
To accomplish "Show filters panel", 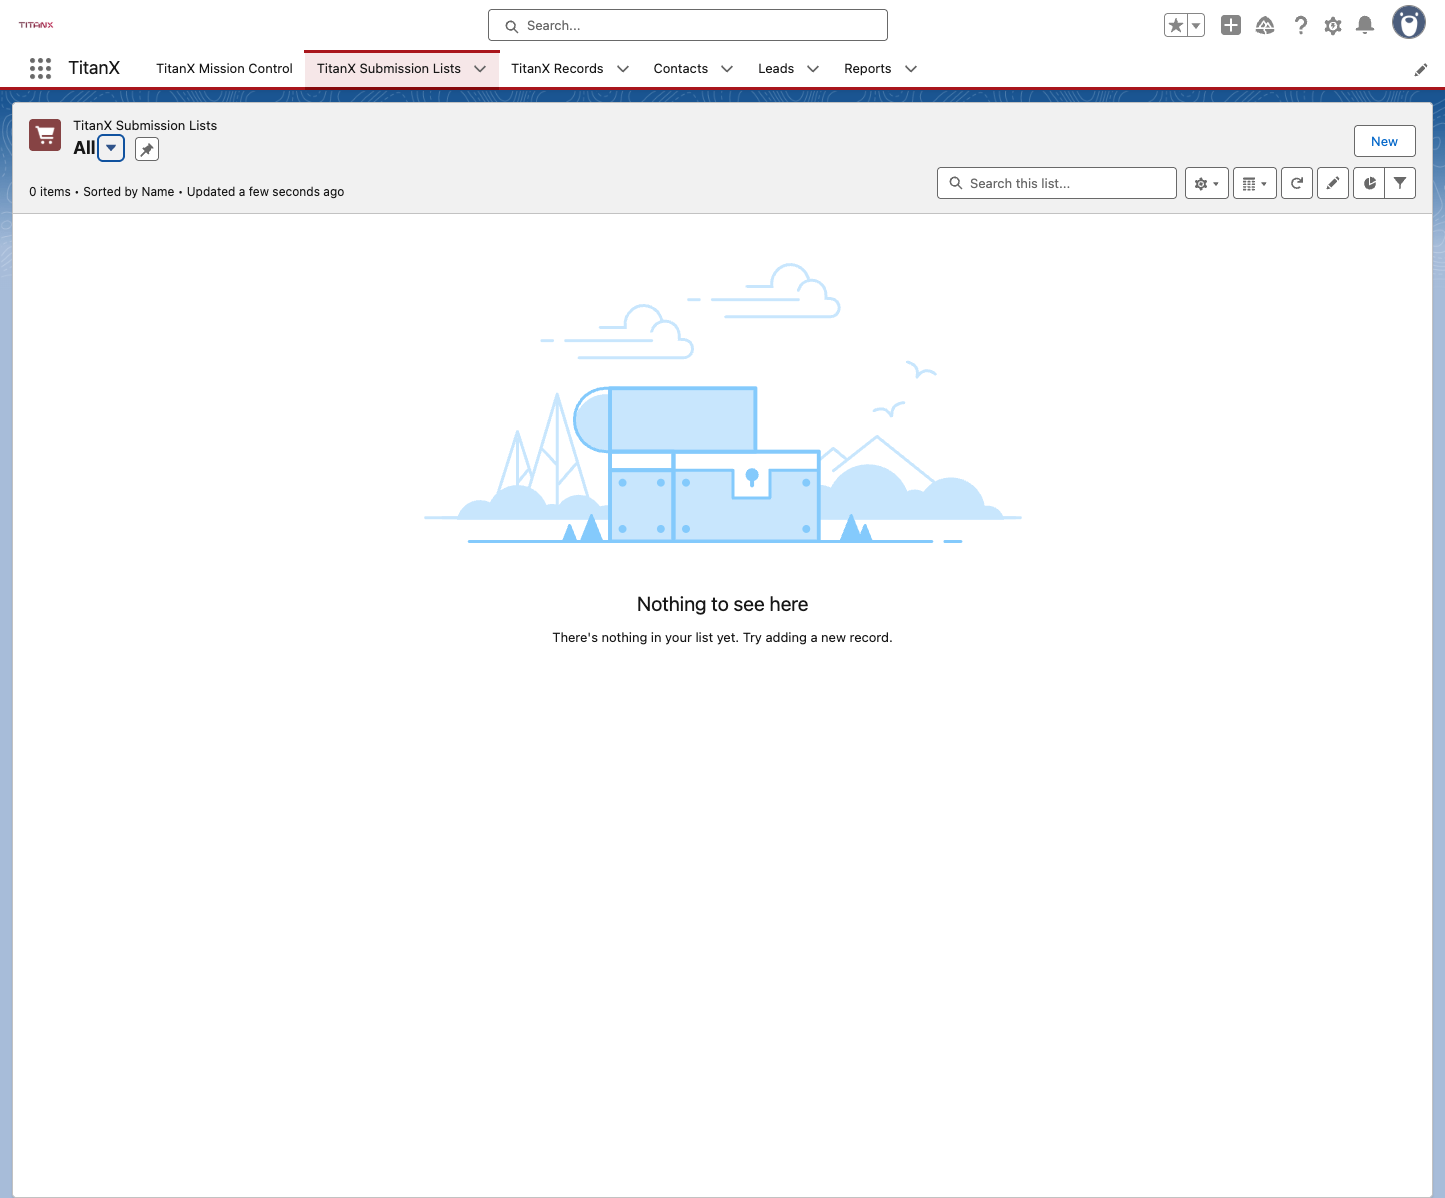I will point(1400,183).
